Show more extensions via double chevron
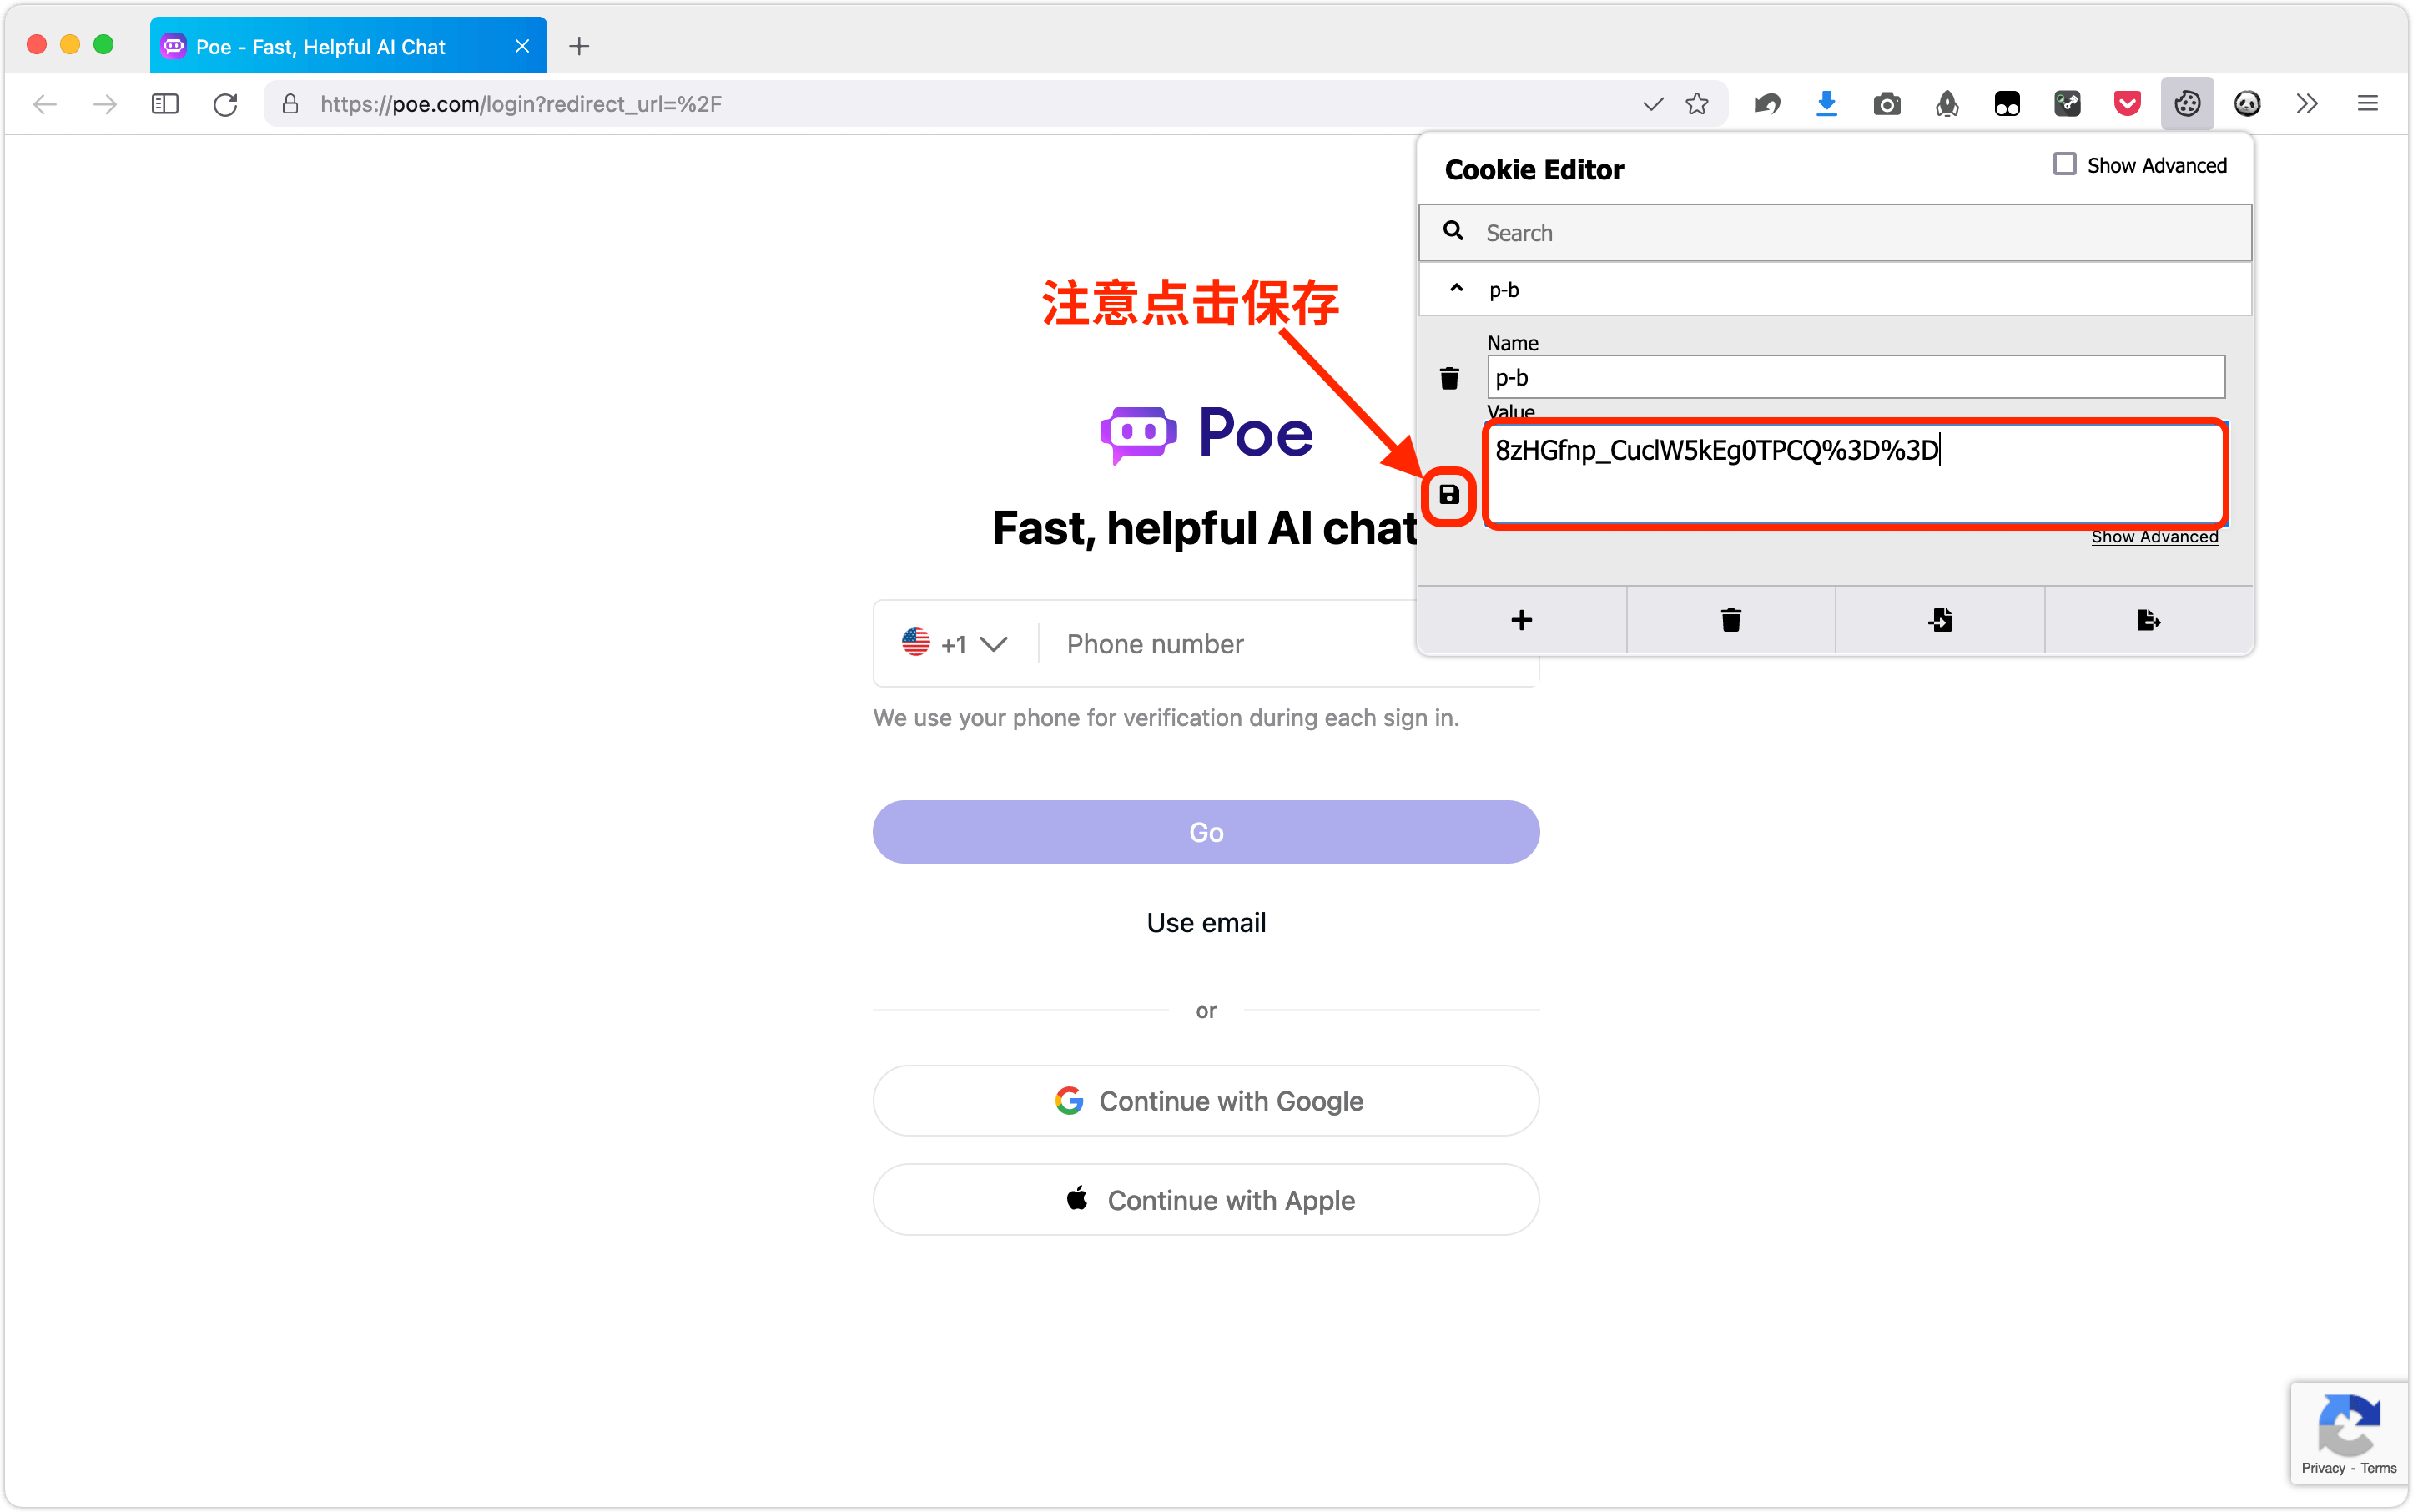 tap(2307, 104)
